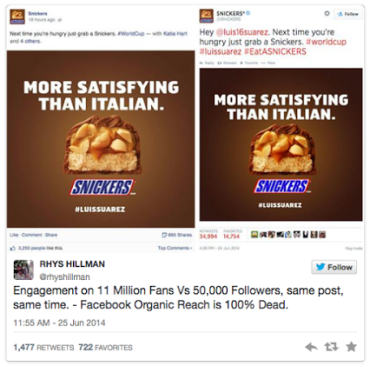Click the Facebook like thumbs-up icon
This screenshot has width=370, height=366.
coord(13,248)
